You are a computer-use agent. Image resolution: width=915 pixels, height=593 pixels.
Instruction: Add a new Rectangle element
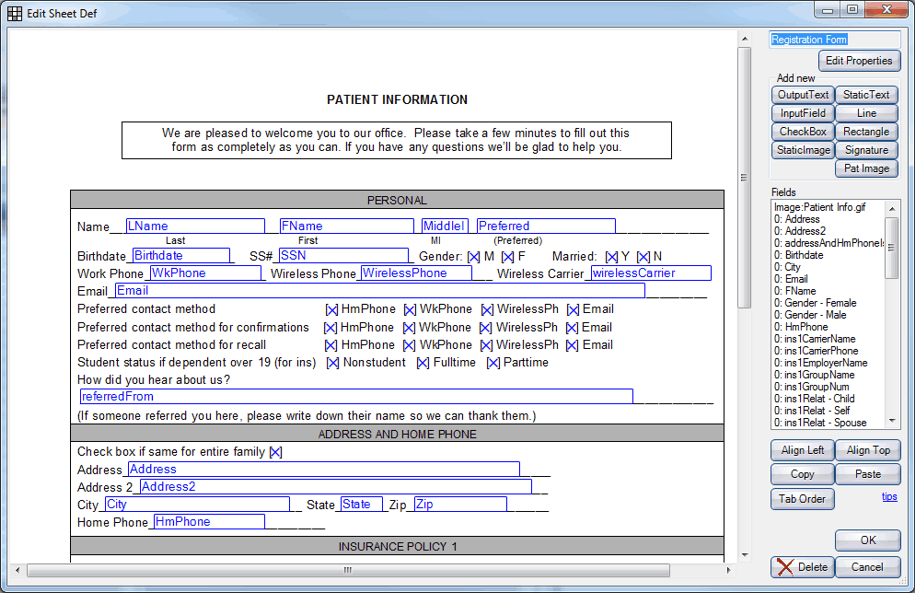pos(866,132)
